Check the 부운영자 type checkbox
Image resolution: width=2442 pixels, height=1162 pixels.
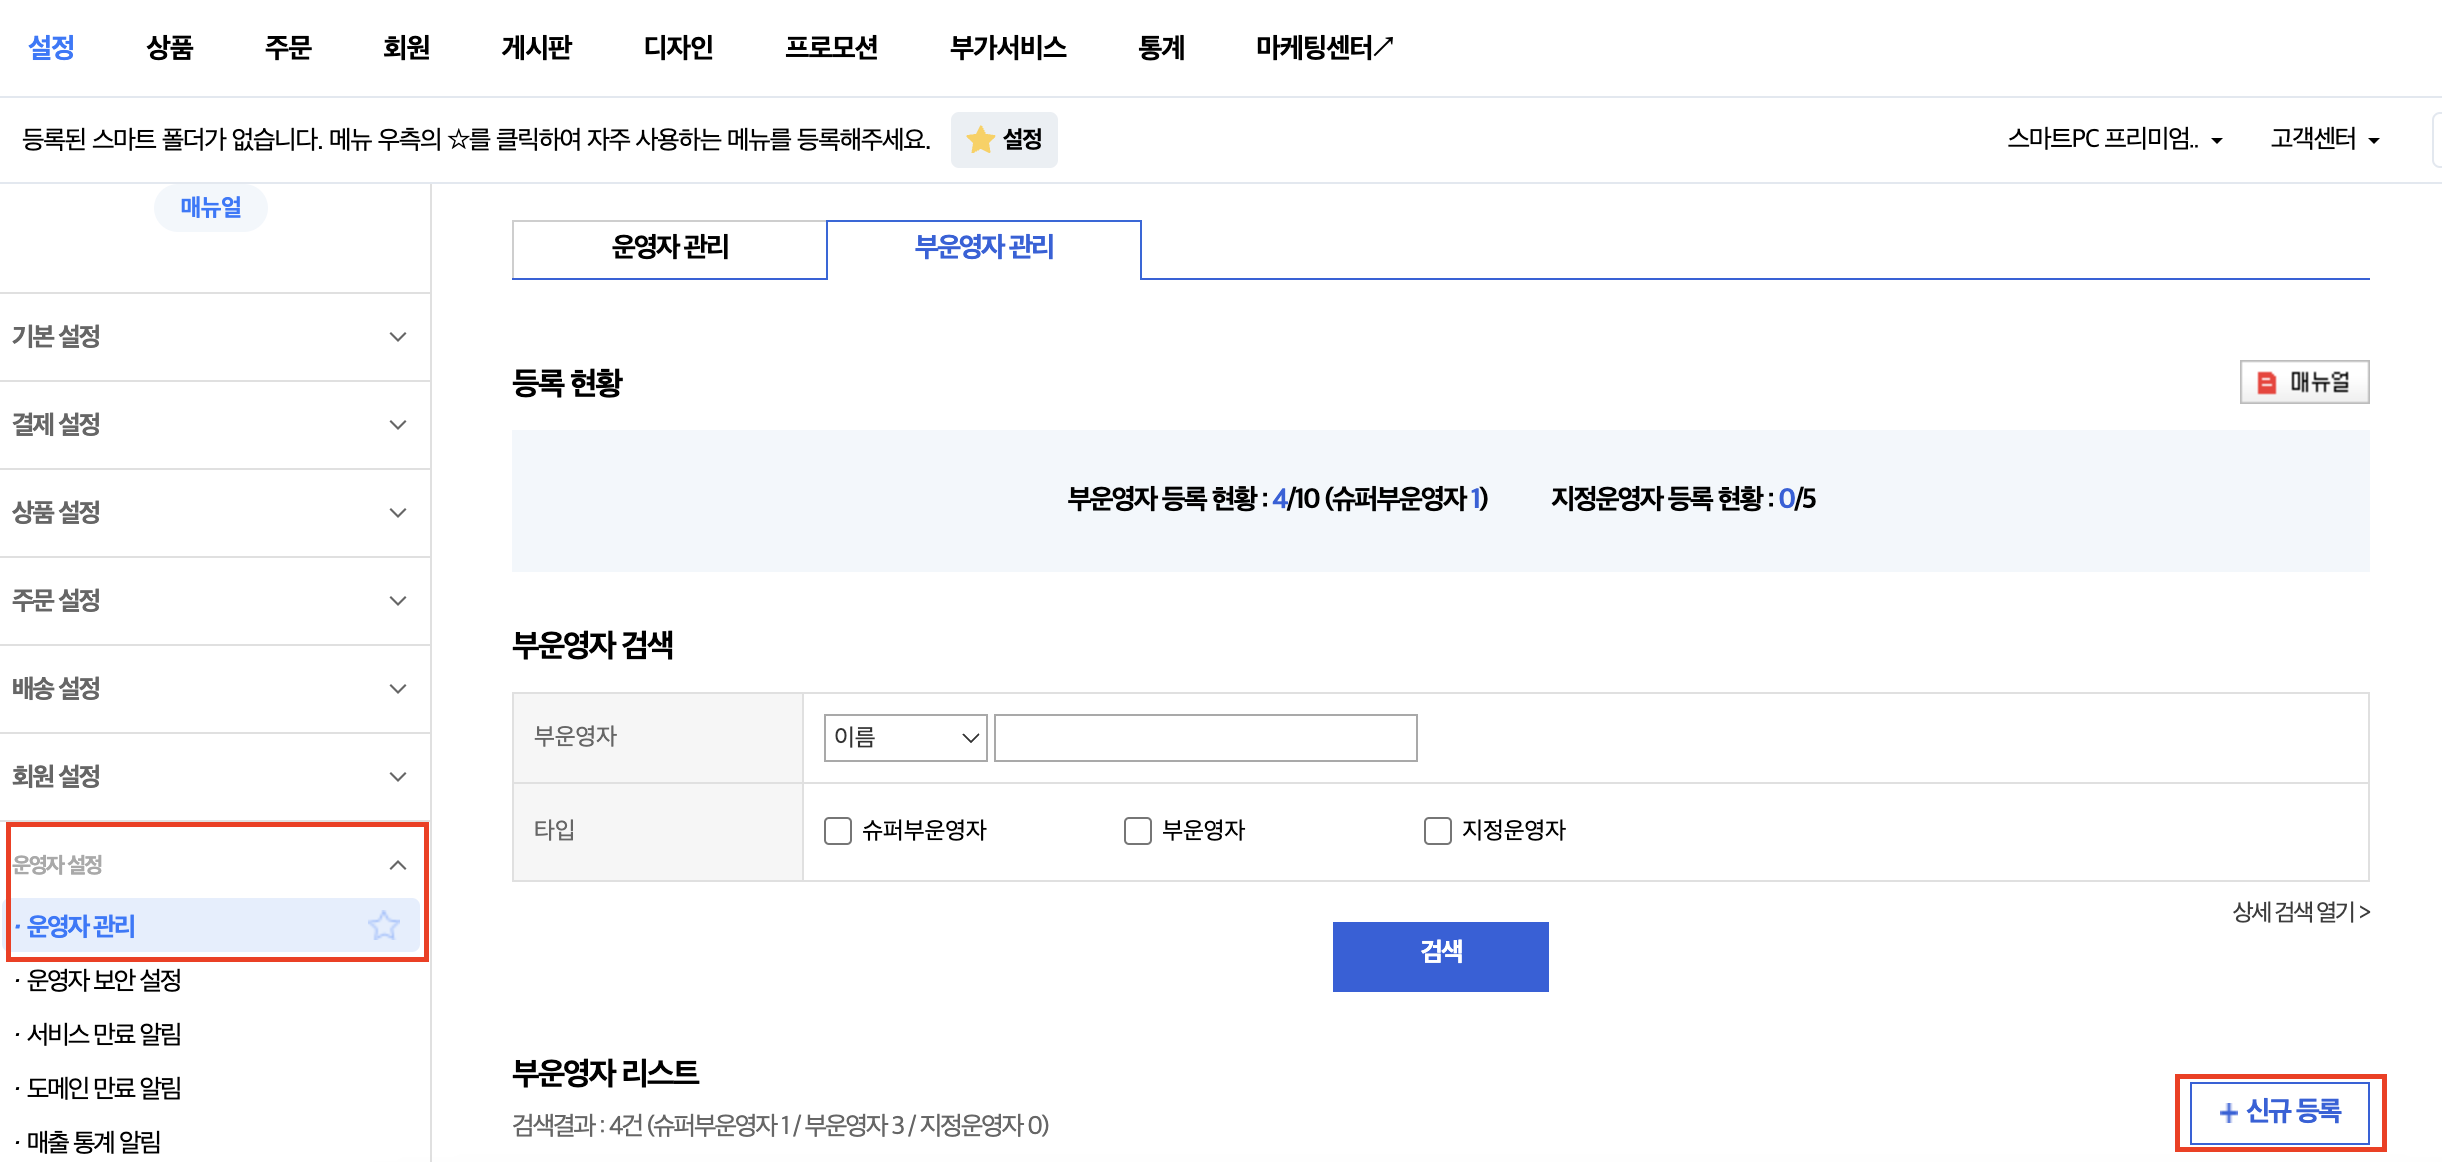pos(1137,830)
